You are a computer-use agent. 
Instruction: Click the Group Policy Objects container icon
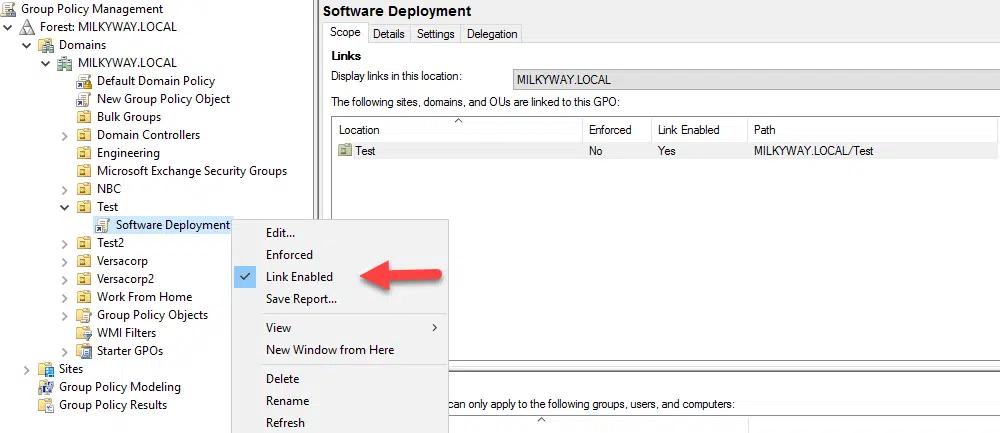[84, 315]
